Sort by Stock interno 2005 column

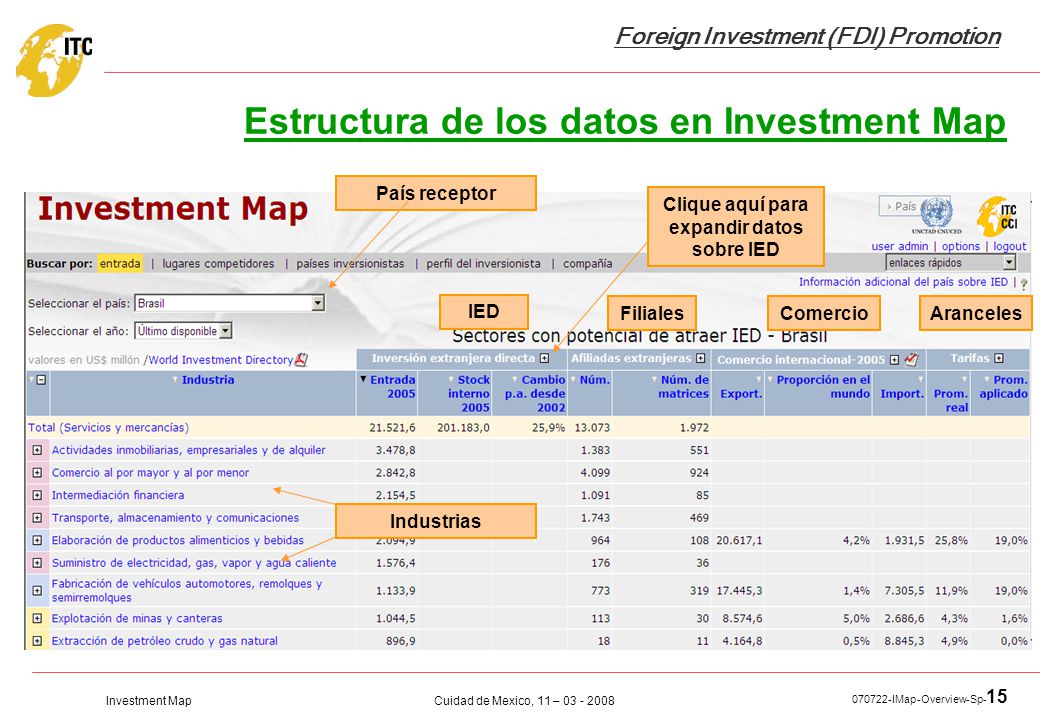tap(468, 393)
